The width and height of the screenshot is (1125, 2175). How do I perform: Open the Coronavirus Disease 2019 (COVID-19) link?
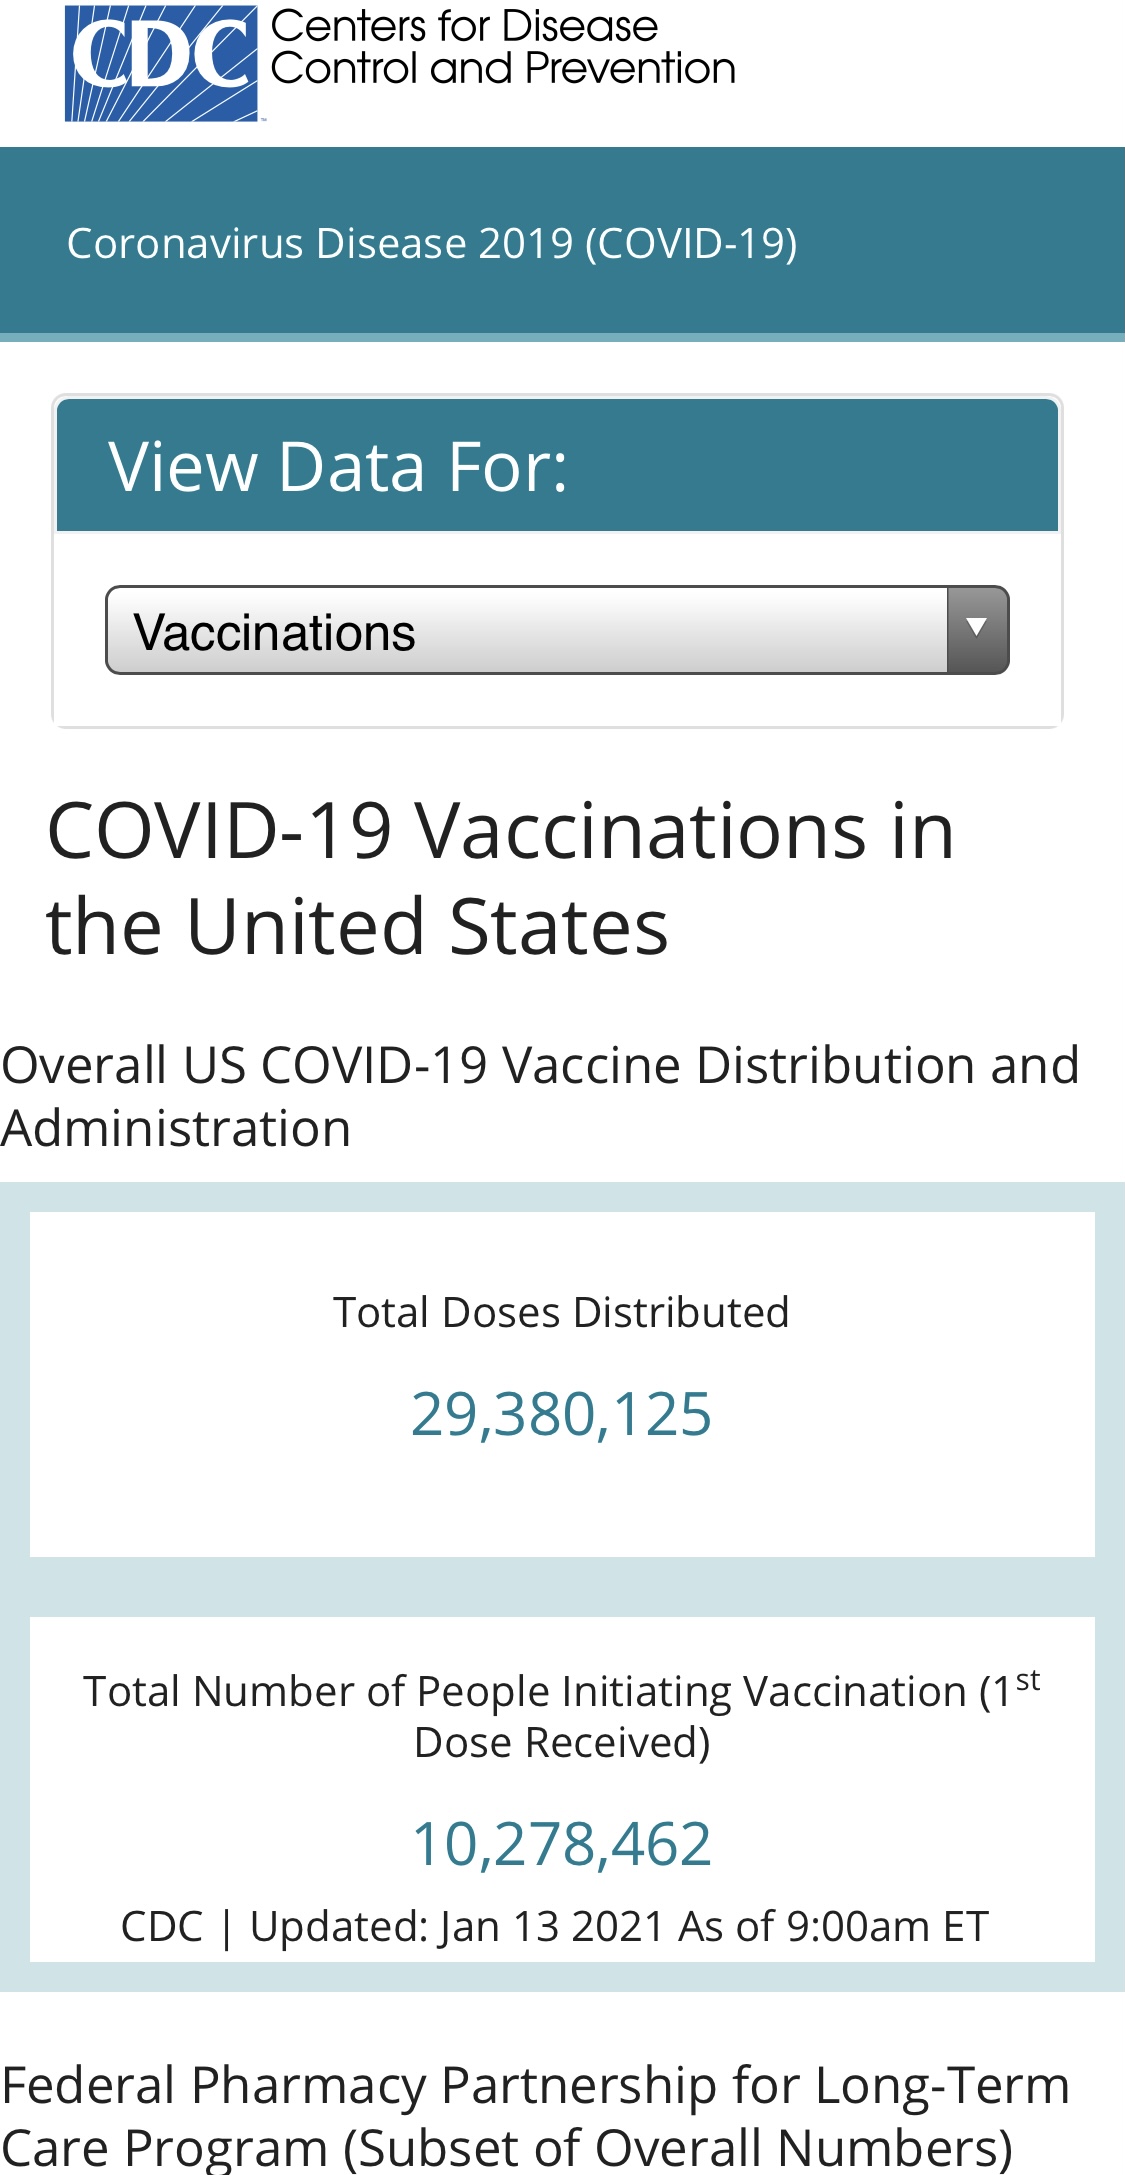coord(432,243)
